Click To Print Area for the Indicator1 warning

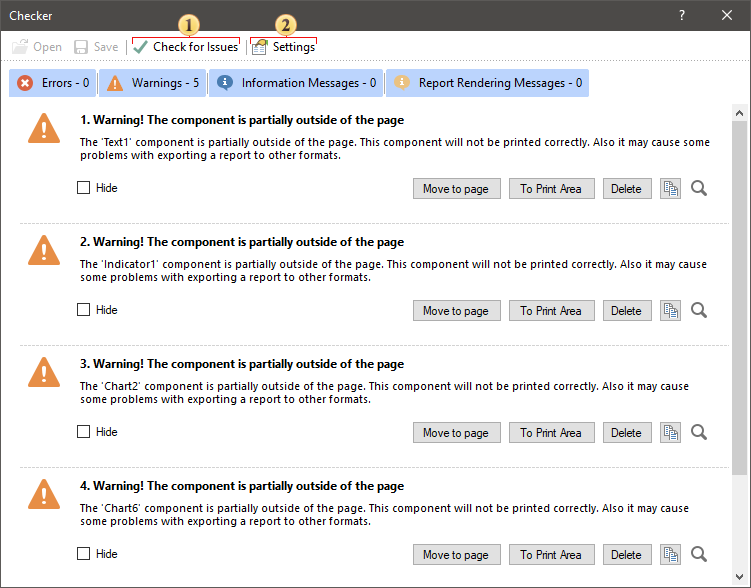pos(550,311)
